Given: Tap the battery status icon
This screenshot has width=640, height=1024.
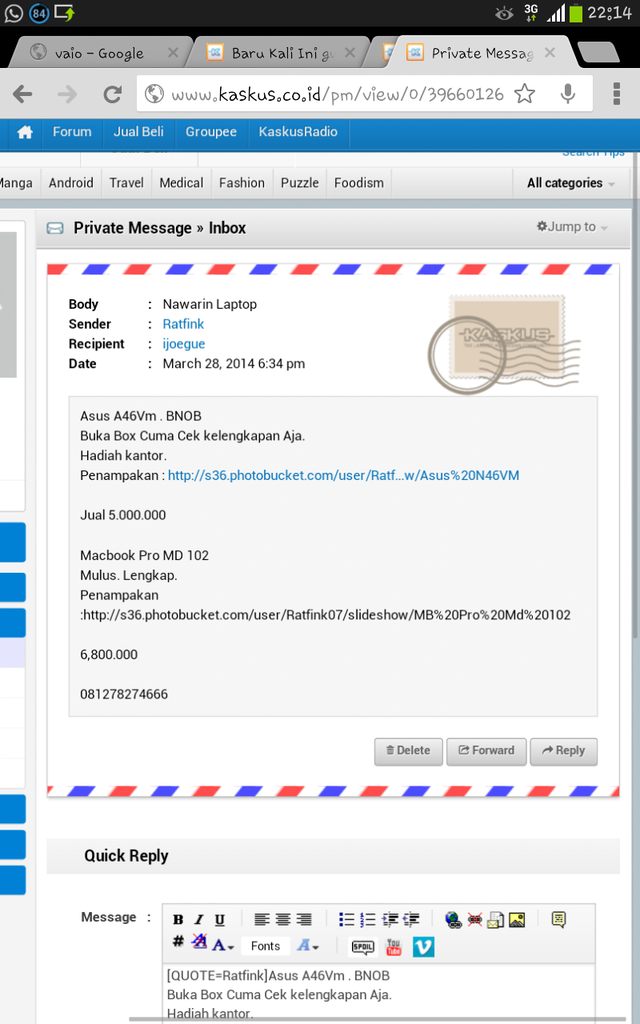Looking at the screenshot, I should 576,12.
